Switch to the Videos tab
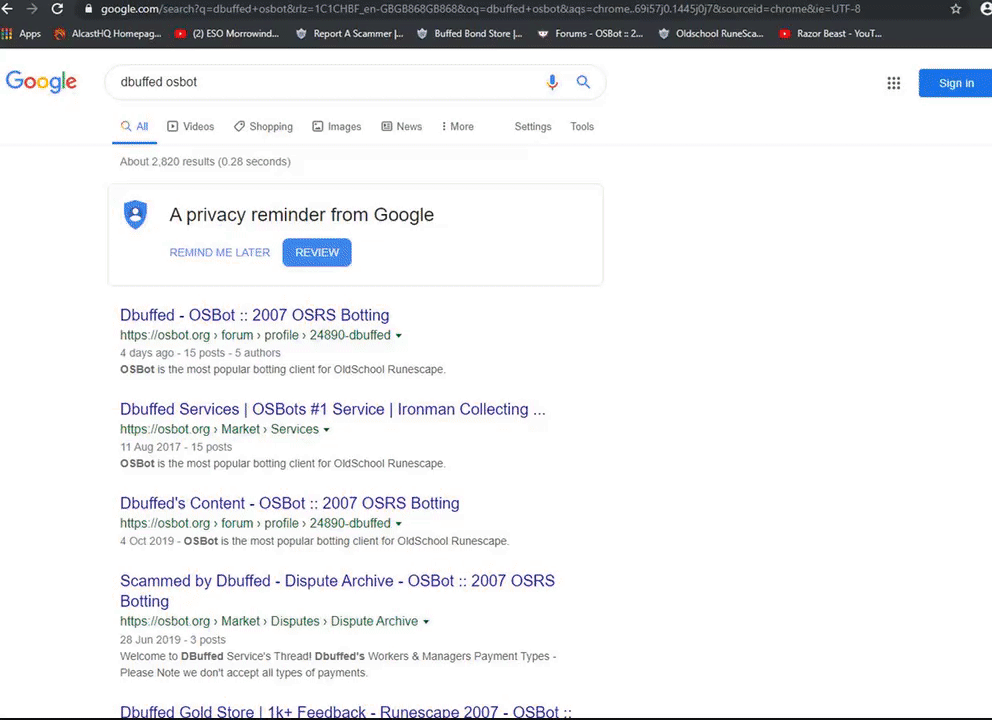Image resolution: width=992 pixels, height=720 pixels. (190, 127)
